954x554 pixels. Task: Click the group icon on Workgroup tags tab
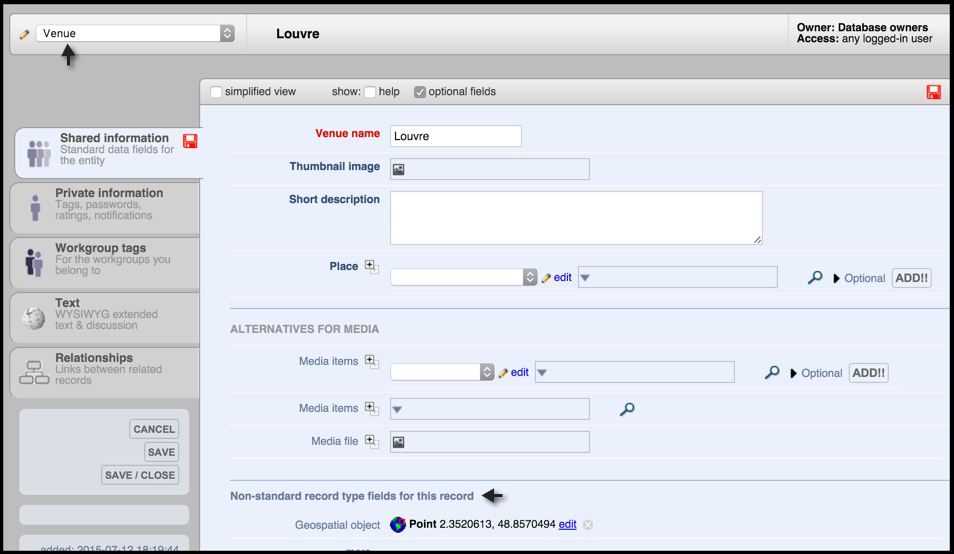(x=34, y=262)
